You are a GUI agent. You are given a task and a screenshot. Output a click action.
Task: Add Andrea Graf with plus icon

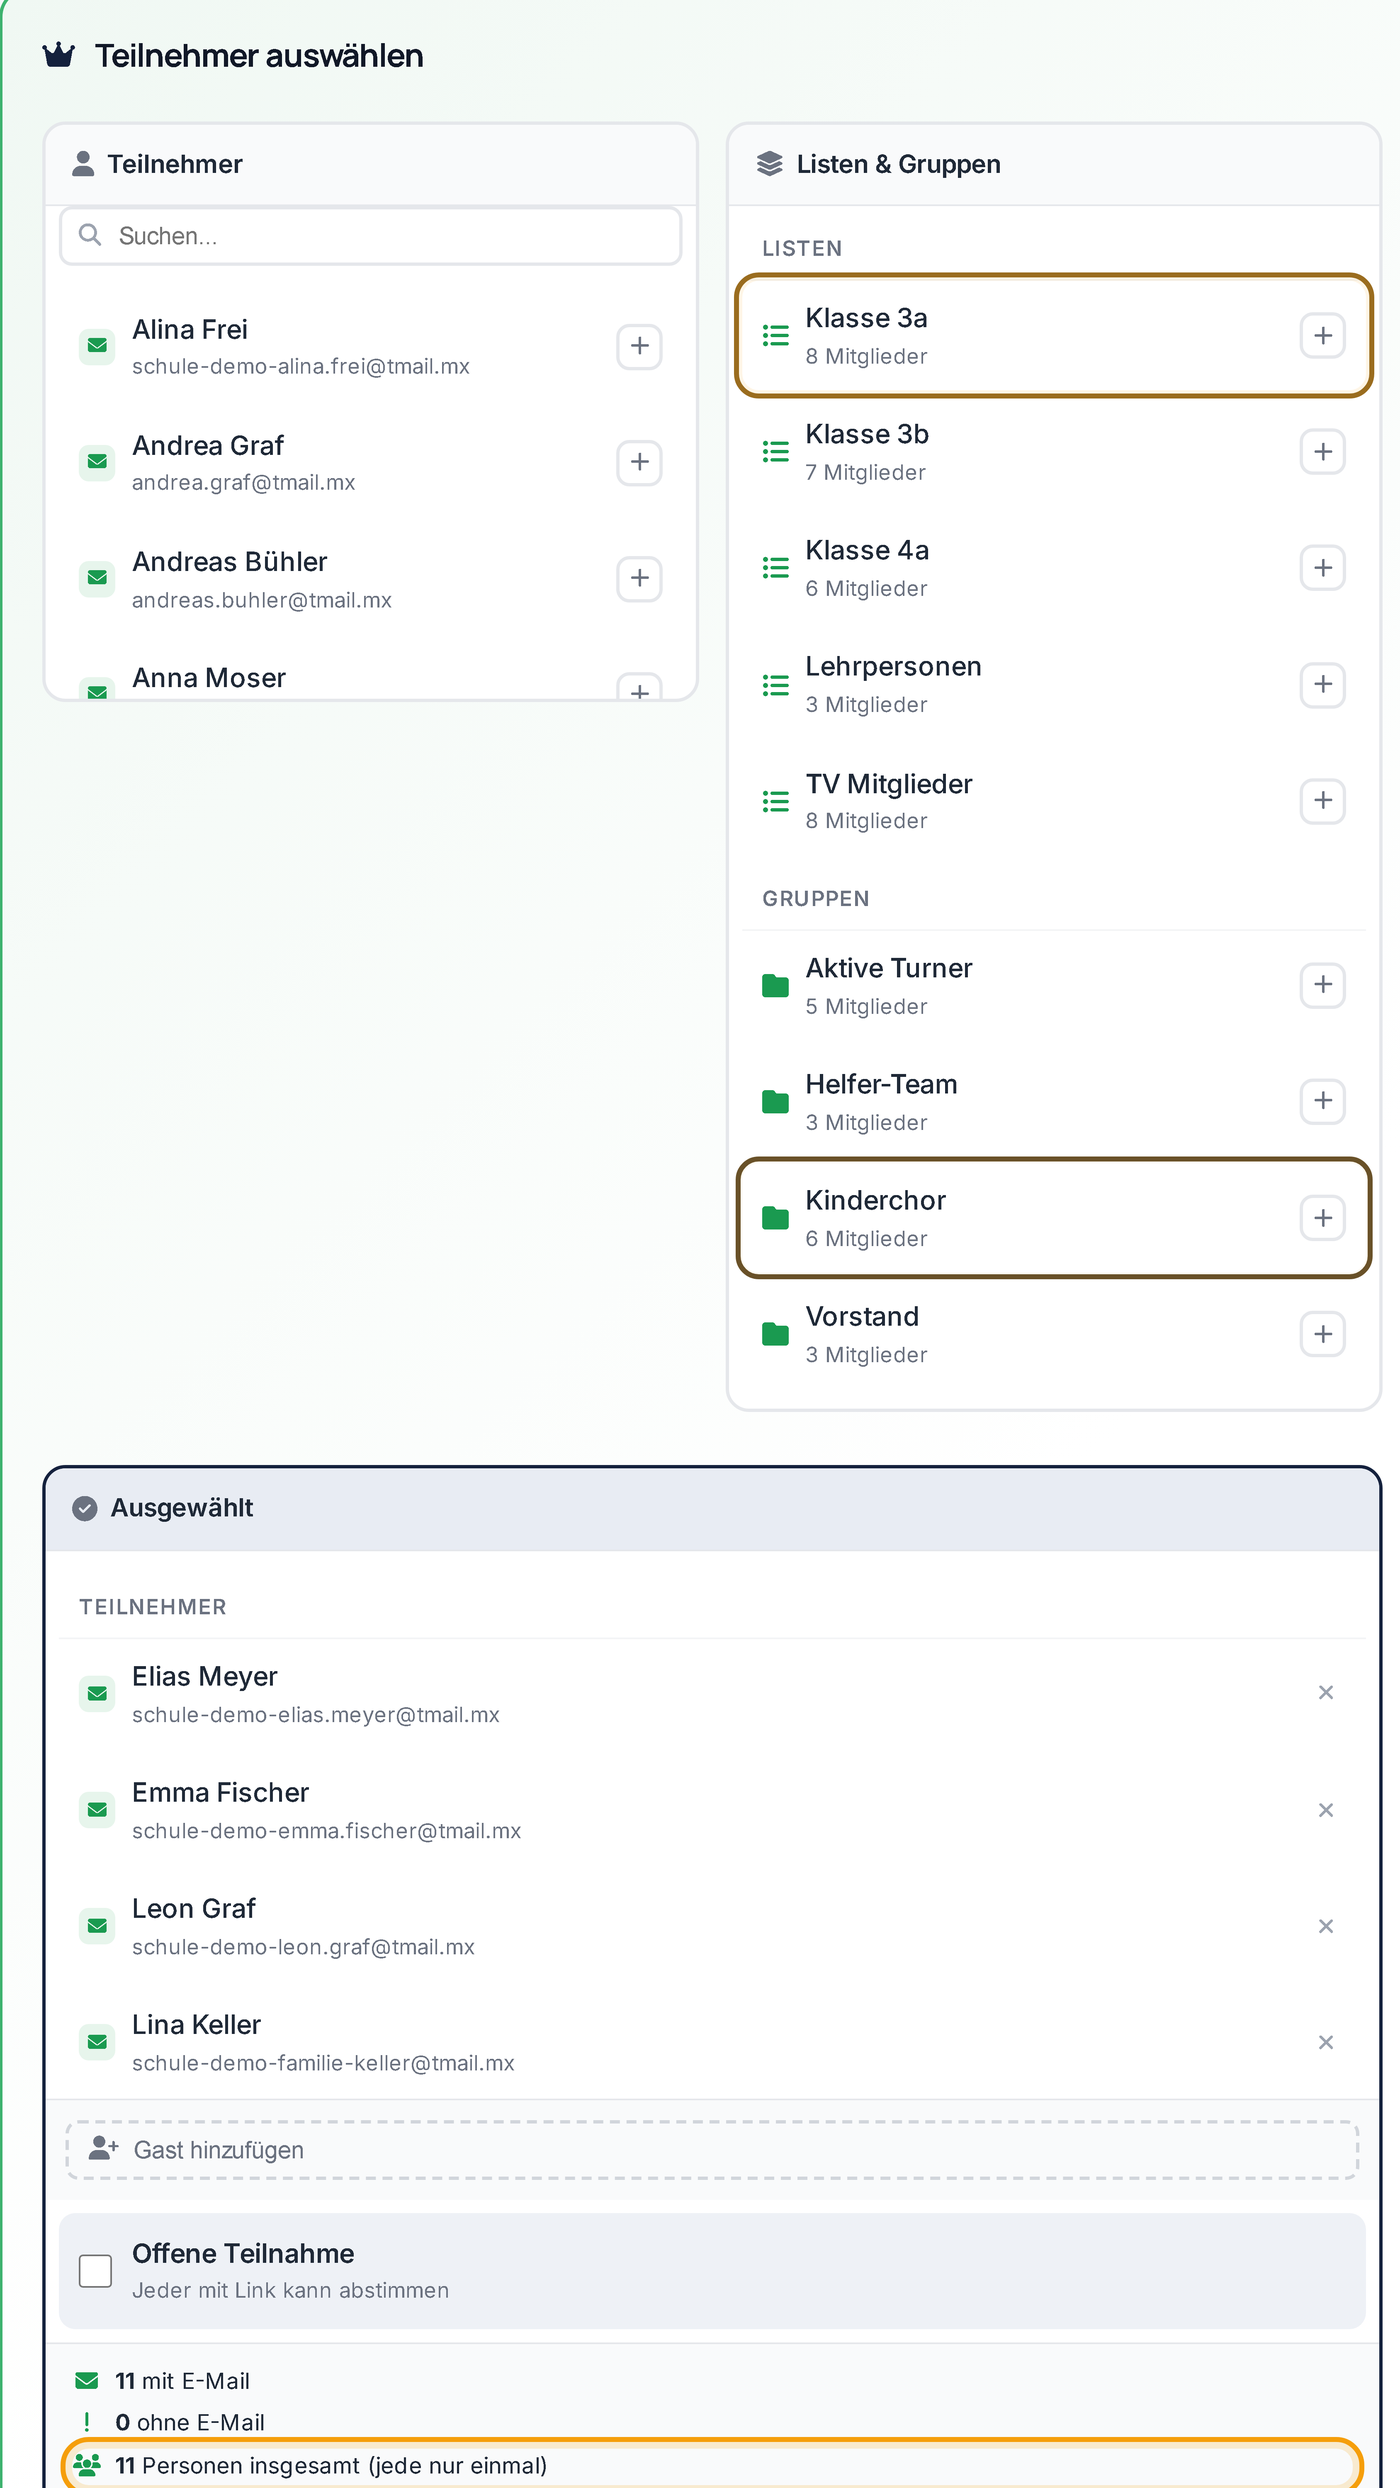click(639, 462)
